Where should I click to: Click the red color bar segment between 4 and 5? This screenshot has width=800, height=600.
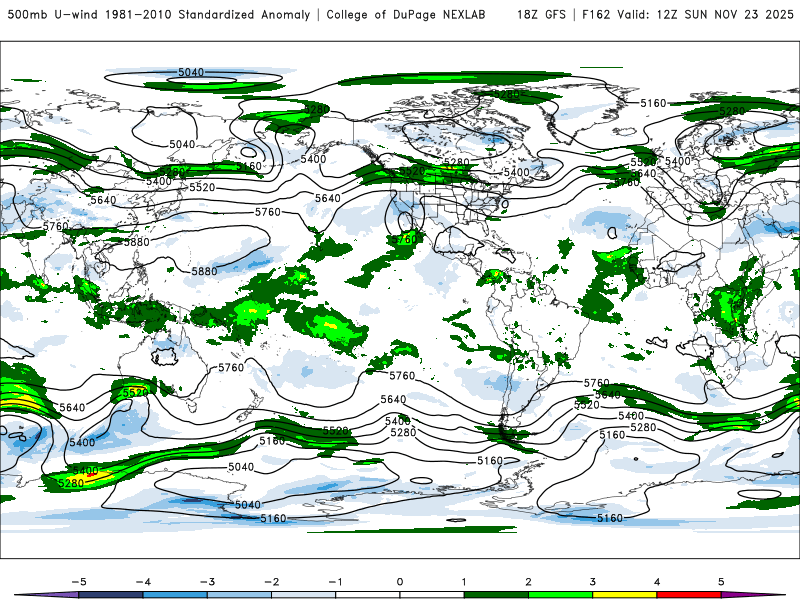[689, 595]
